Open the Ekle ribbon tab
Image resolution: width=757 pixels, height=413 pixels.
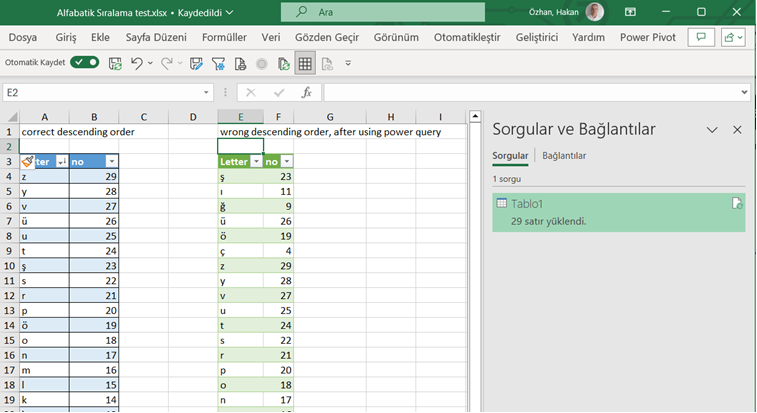100,37
